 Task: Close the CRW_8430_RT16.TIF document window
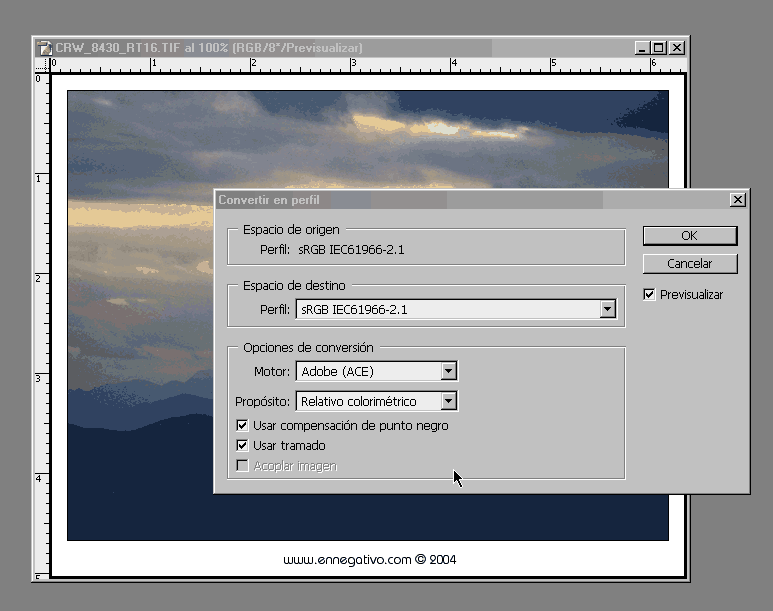[677, 48]
